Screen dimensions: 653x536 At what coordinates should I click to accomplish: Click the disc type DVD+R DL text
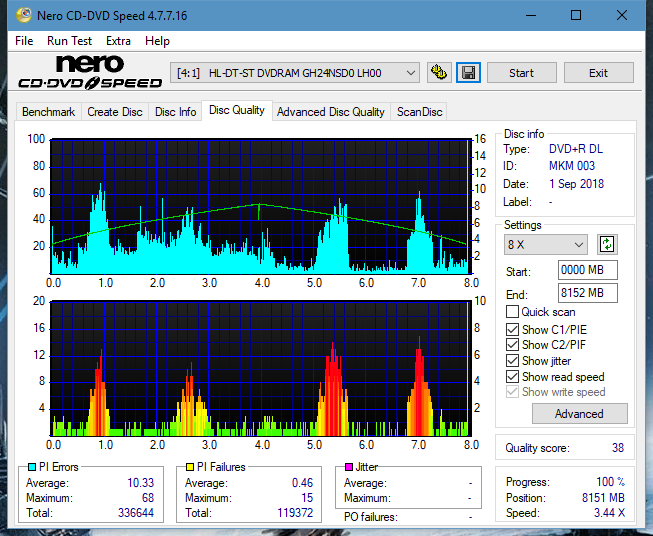(x=576, y=149)
